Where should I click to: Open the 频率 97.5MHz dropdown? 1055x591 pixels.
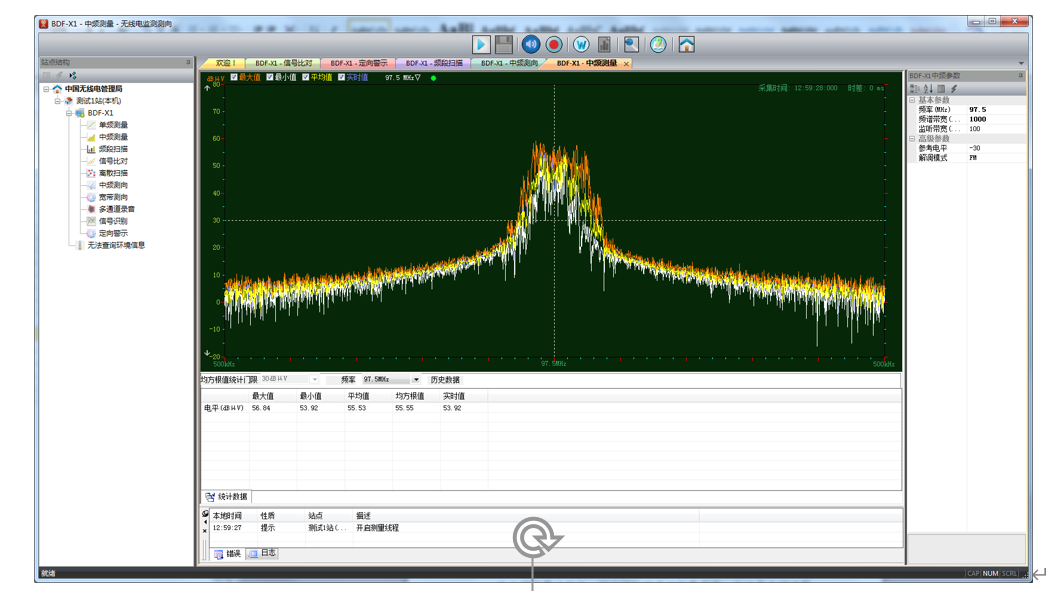(416, 380)
